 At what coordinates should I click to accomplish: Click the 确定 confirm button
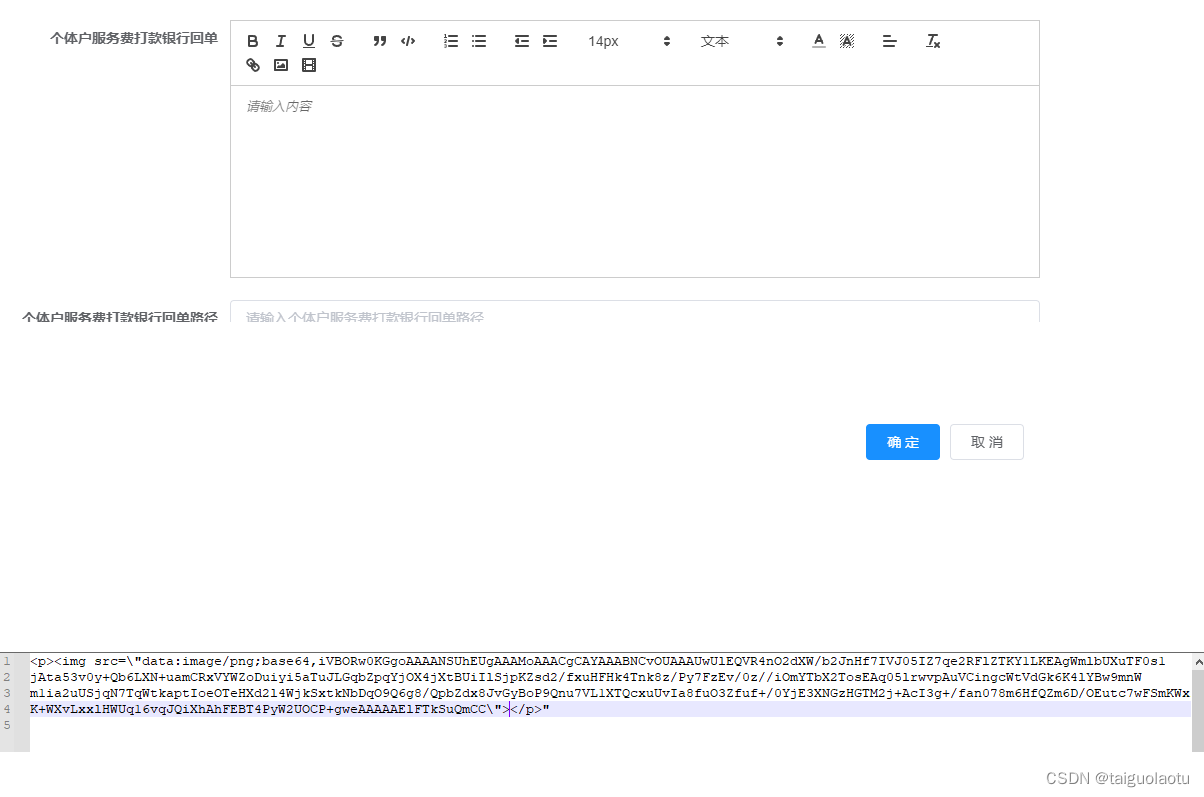click(903, 442)
